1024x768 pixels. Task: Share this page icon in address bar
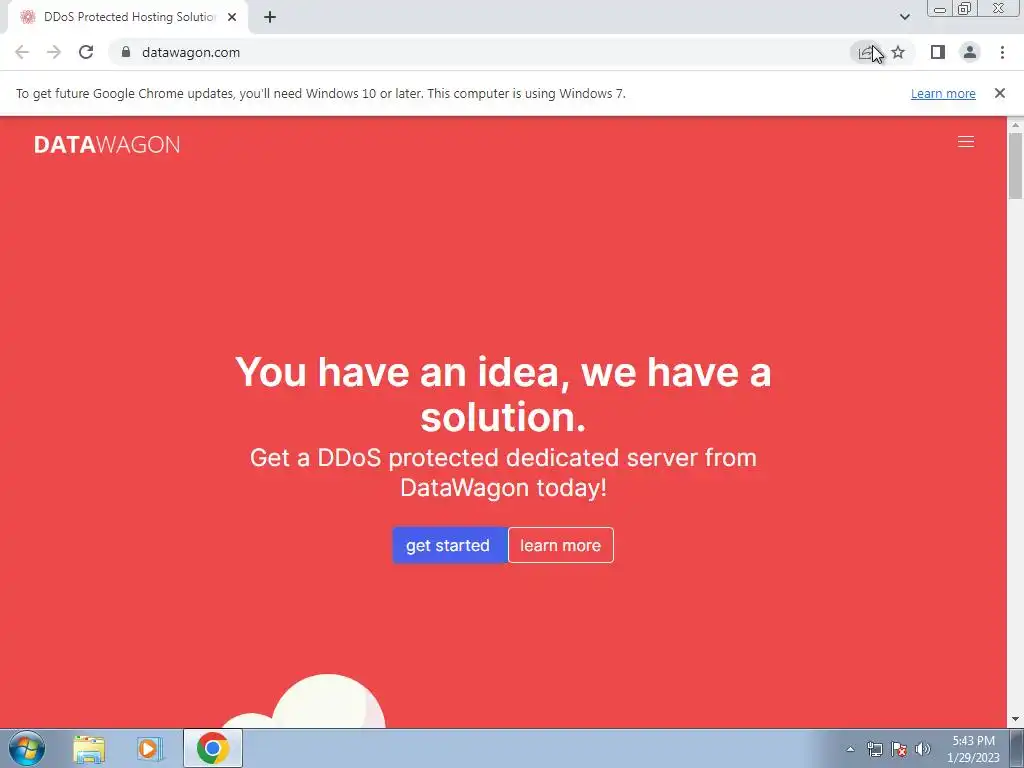click(x=866, y=52)
